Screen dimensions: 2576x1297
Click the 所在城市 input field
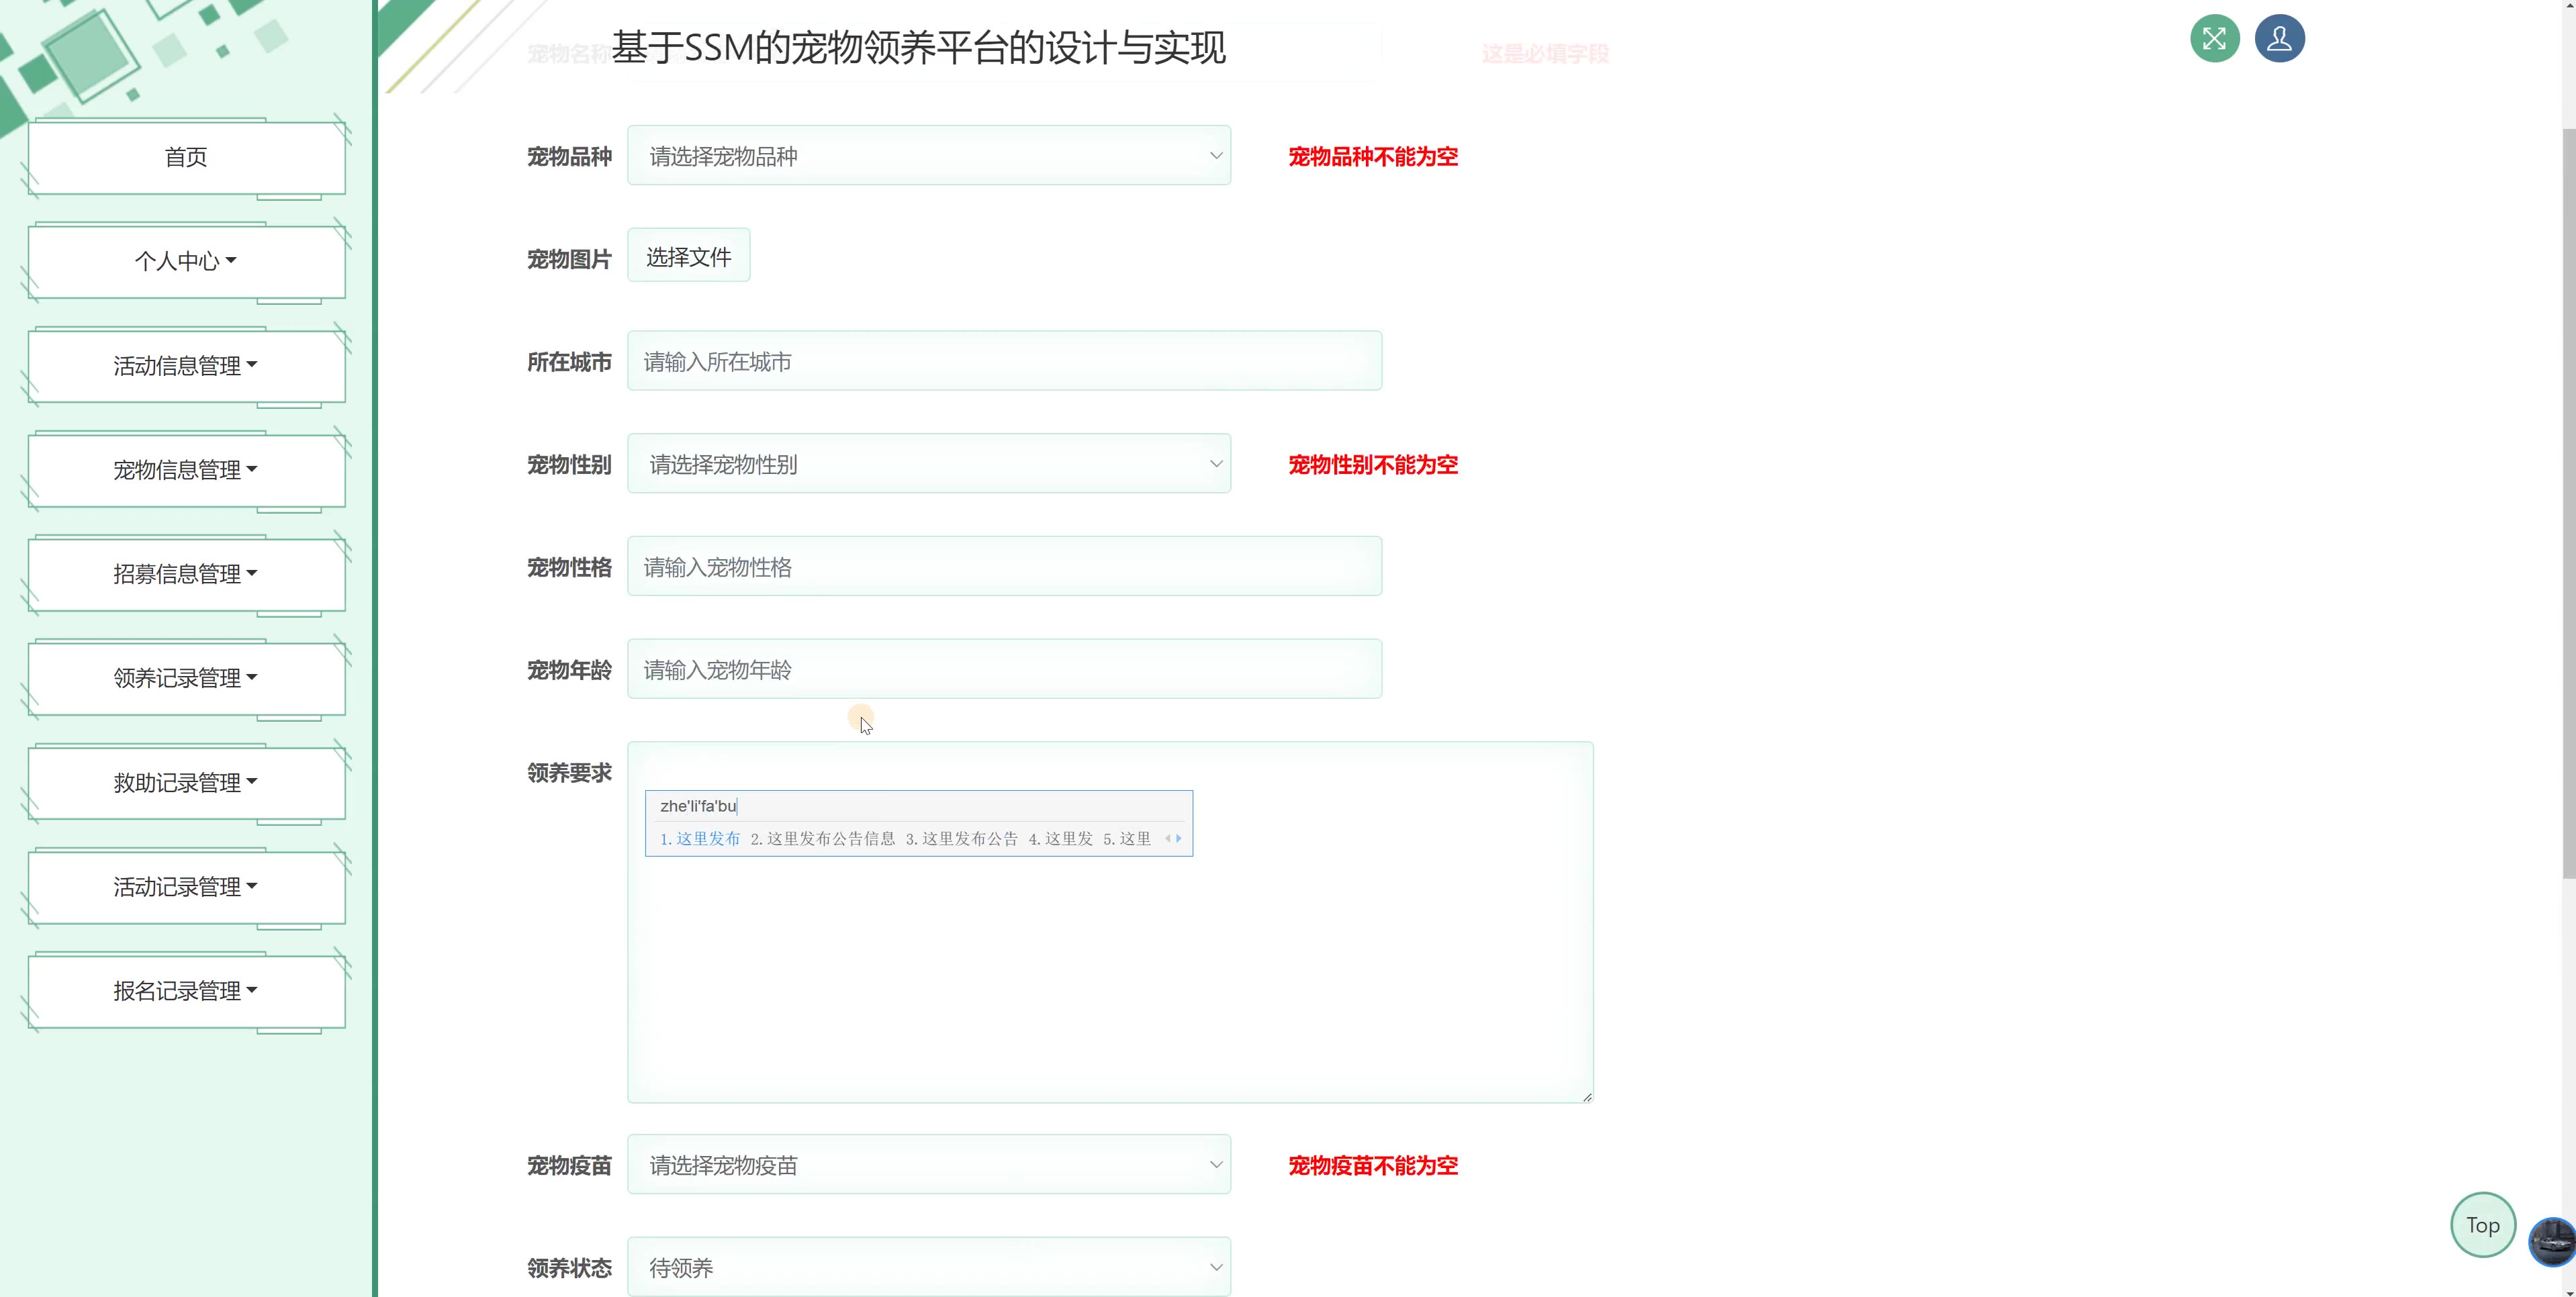(x=1003, y=361)
